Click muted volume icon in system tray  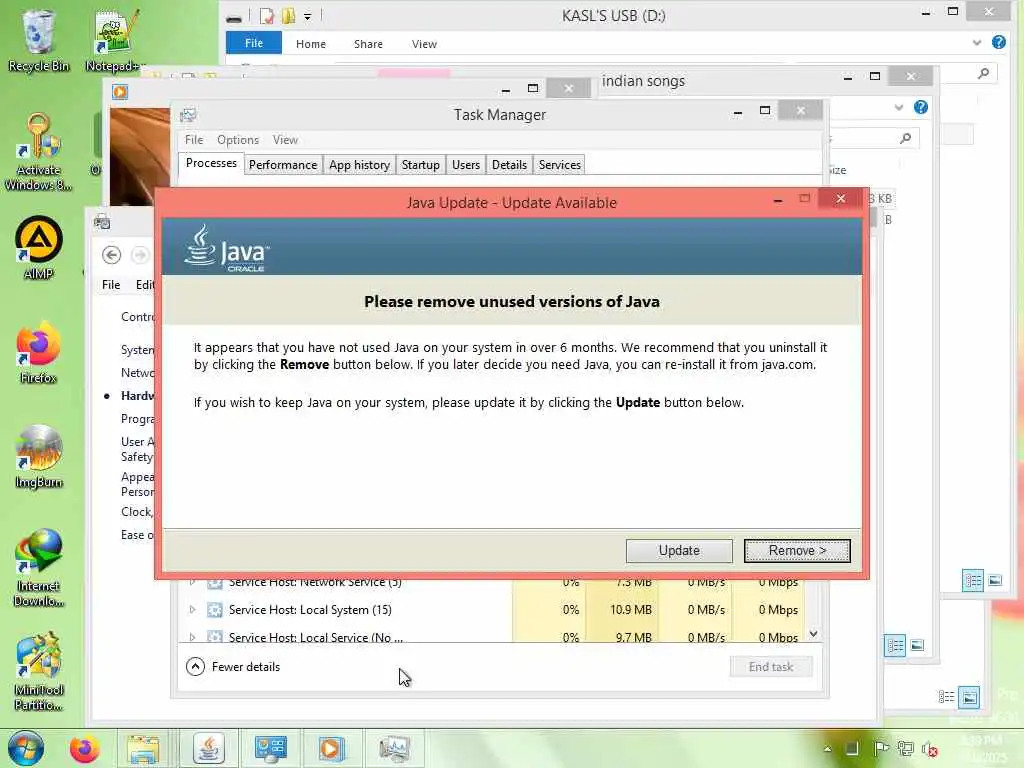click(x=930, y=749)
